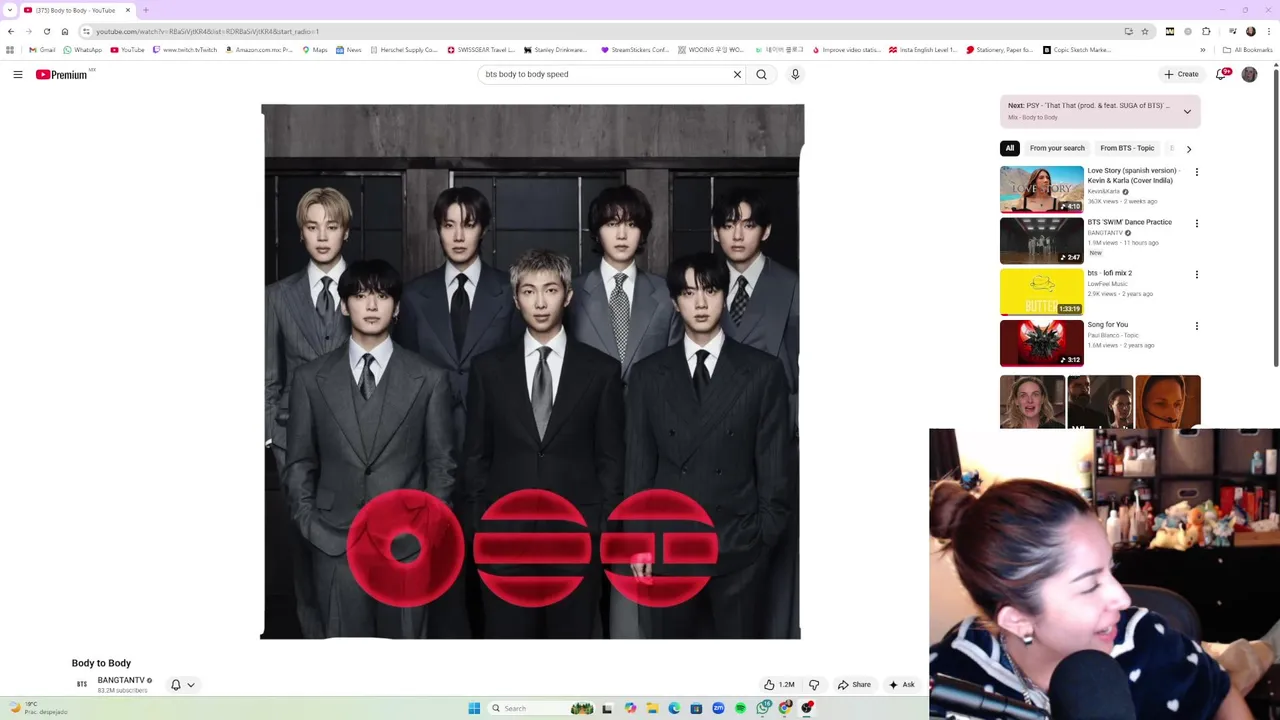Bookmark this page with star

pyautogui.click(x=1145, y=31)
